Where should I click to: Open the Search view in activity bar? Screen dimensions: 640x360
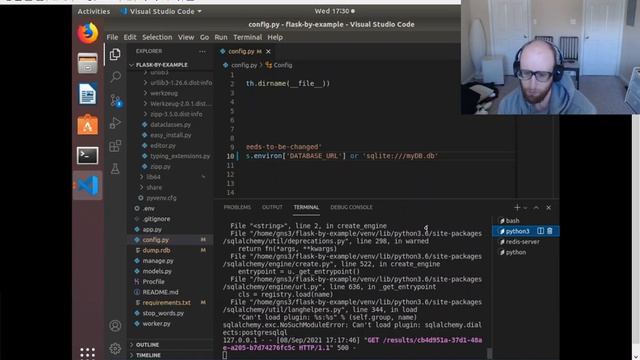coord(116,77)
